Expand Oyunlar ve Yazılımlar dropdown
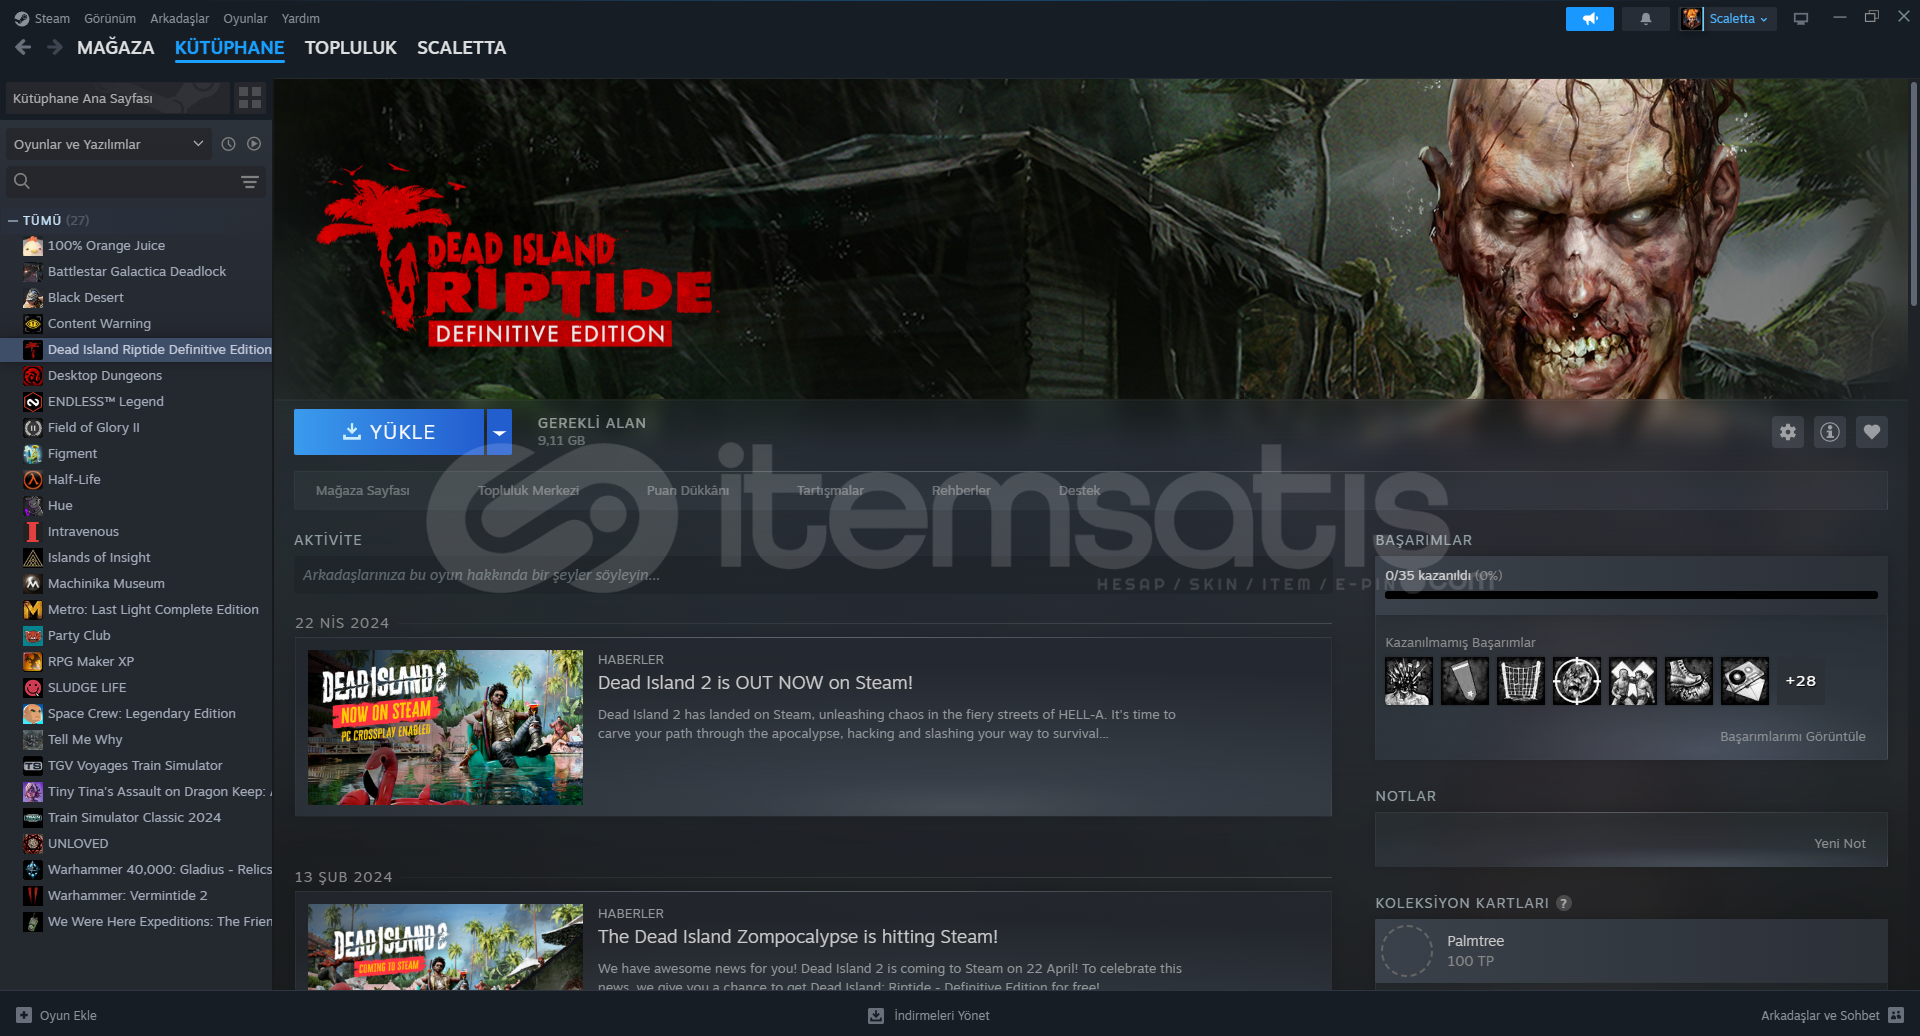This screenshot has height=1036, width=1920. (x=109, y=144)
